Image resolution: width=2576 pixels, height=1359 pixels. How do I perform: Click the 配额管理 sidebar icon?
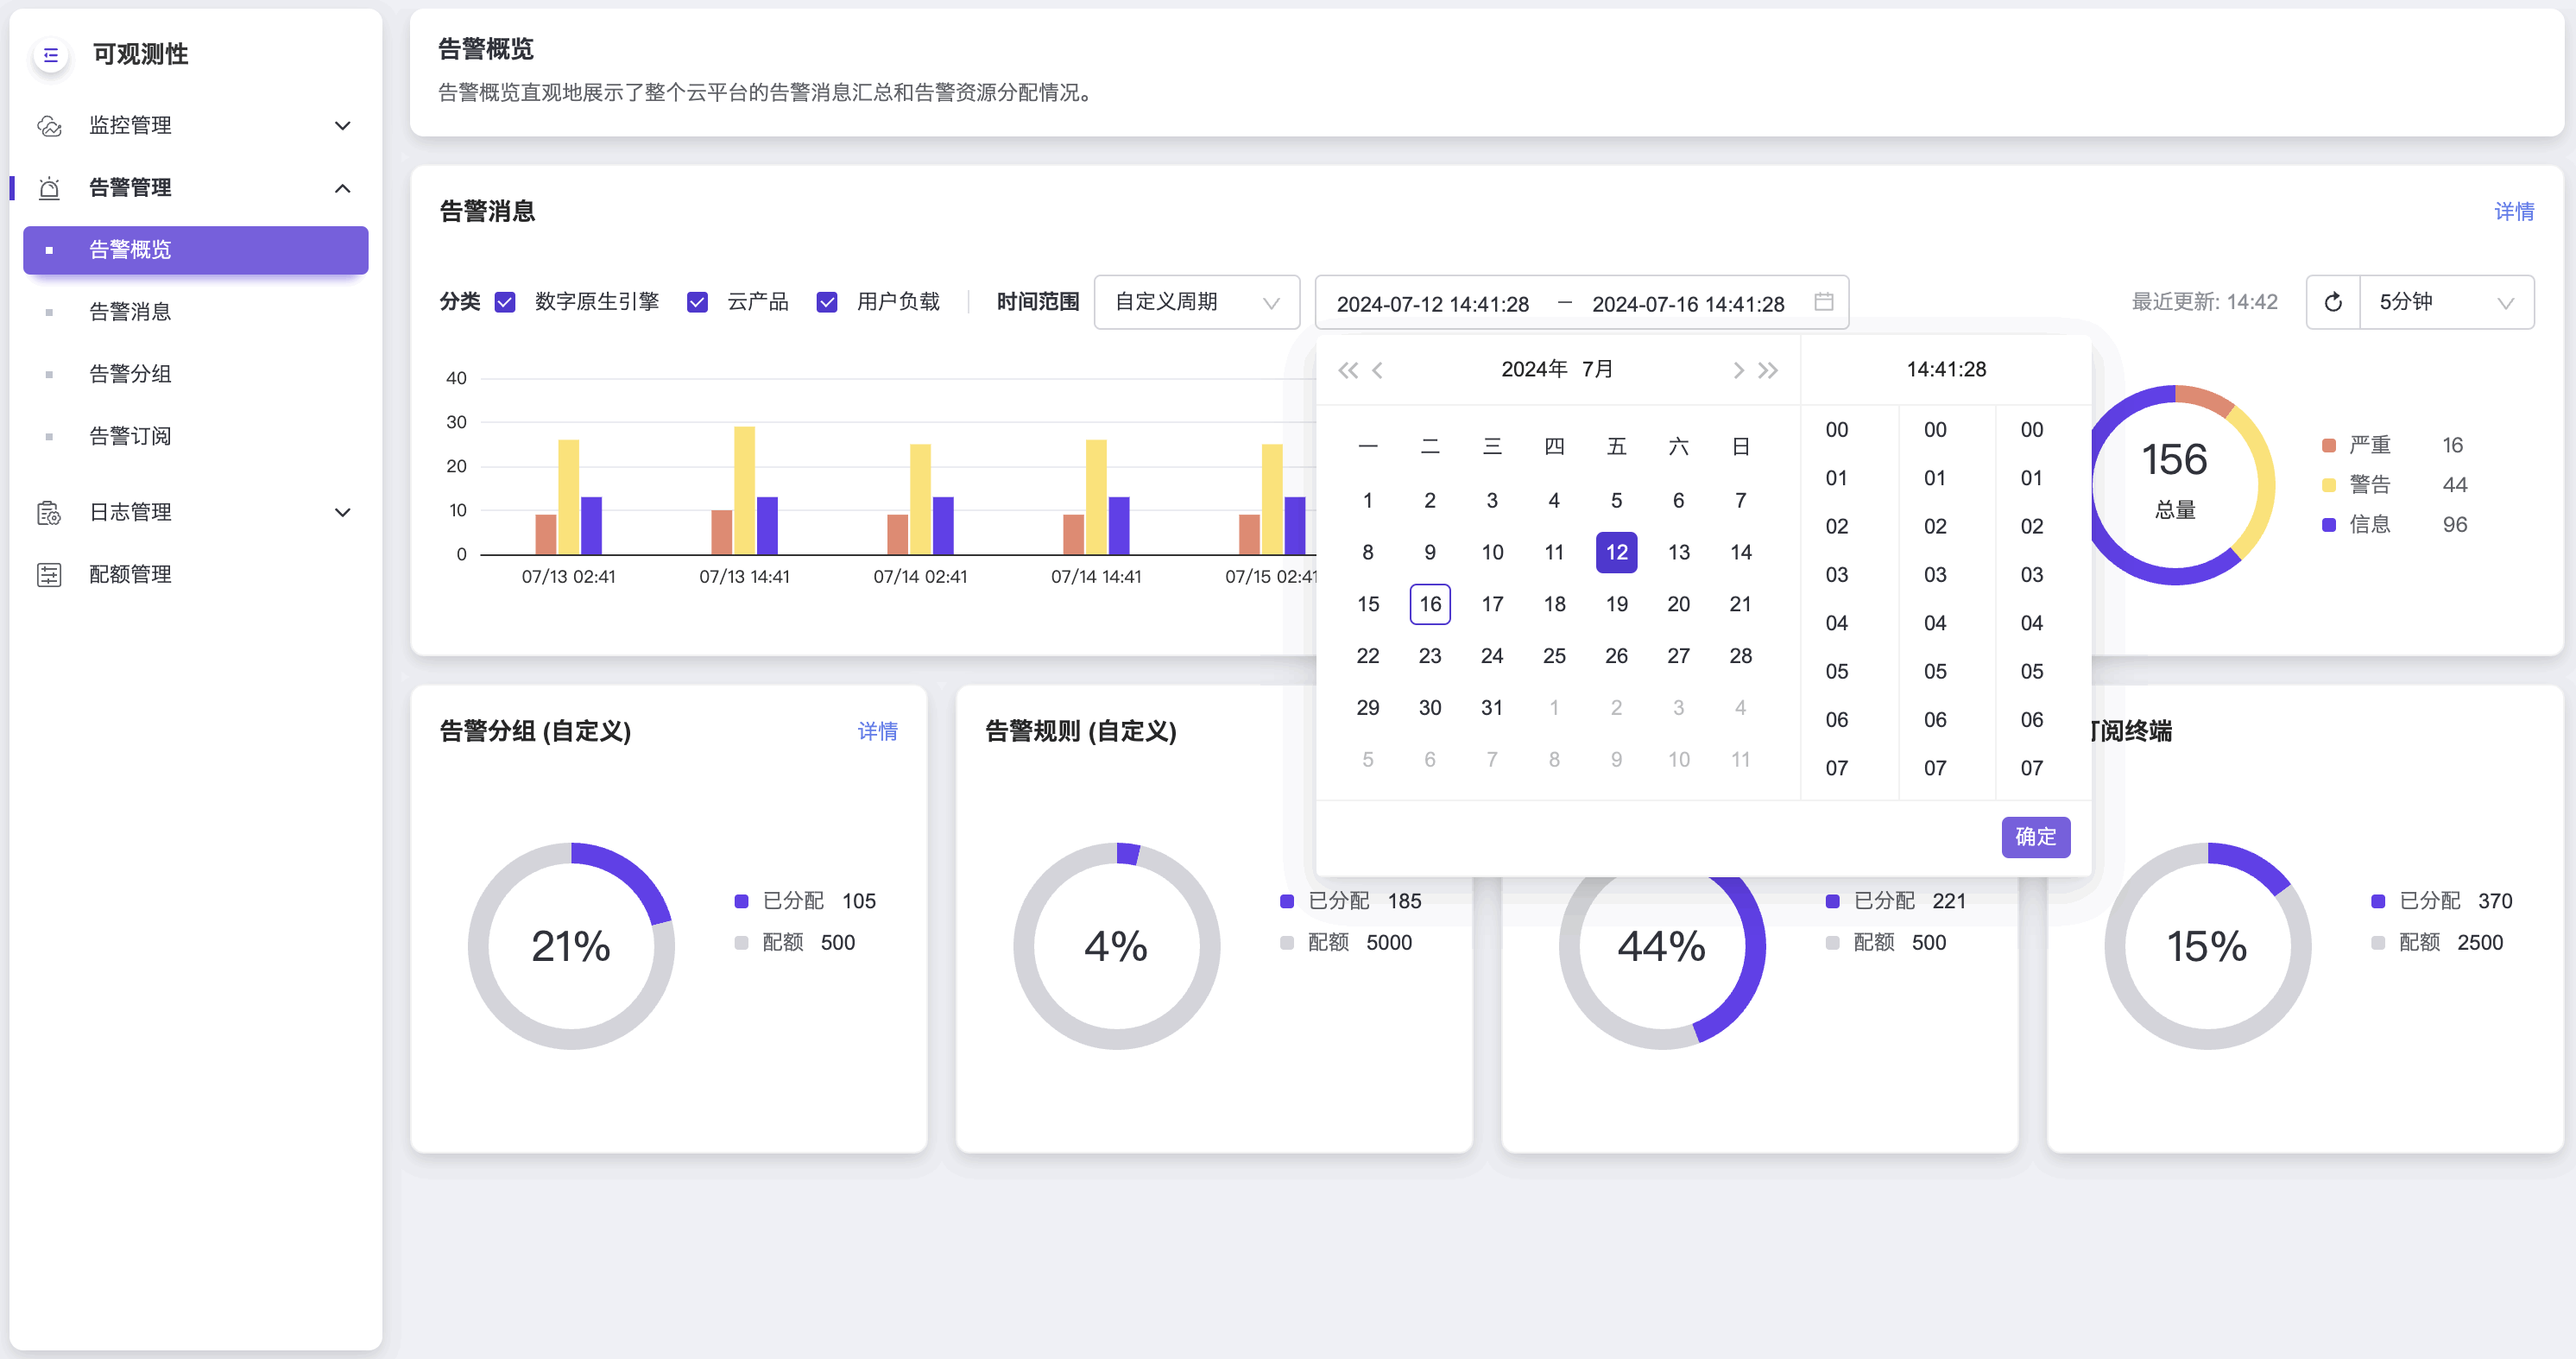click(x=49, y=574)
